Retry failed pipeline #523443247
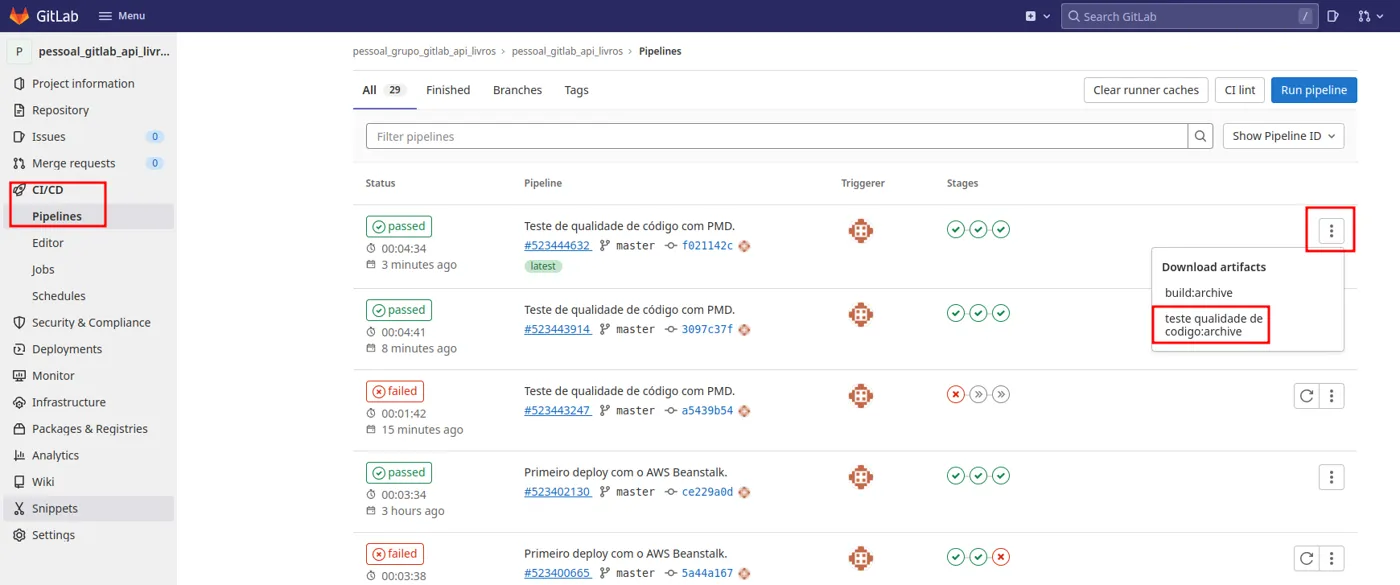This screenshot has height=585, width=1400. (1306, 396)
